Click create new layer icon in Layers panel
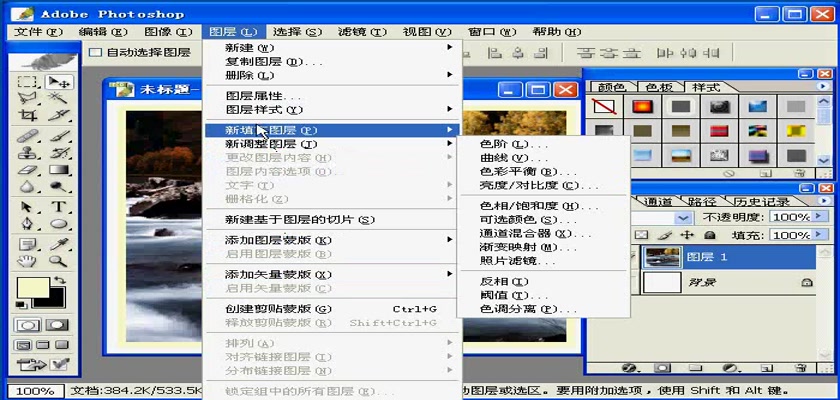The height and width of the screenshot is (400, 840). (767, 368)
